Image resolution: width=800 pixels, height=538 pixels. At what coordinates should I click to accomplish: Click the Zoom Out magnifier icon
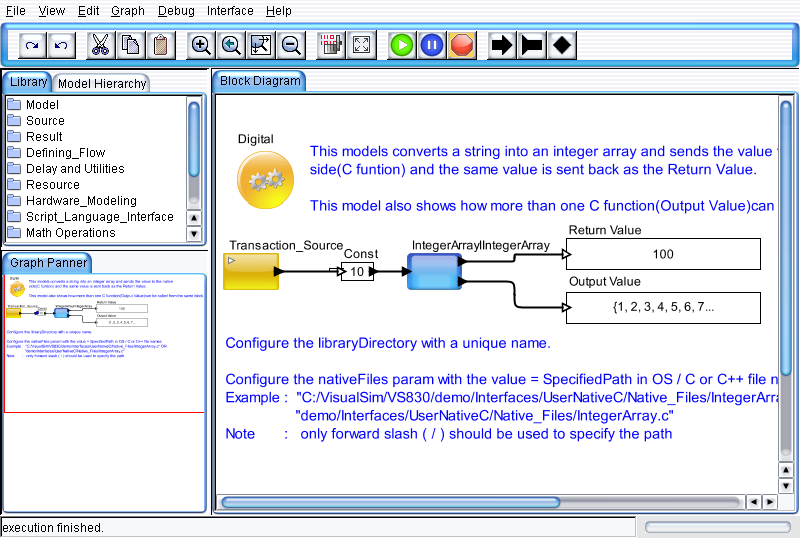coord(291,45)
